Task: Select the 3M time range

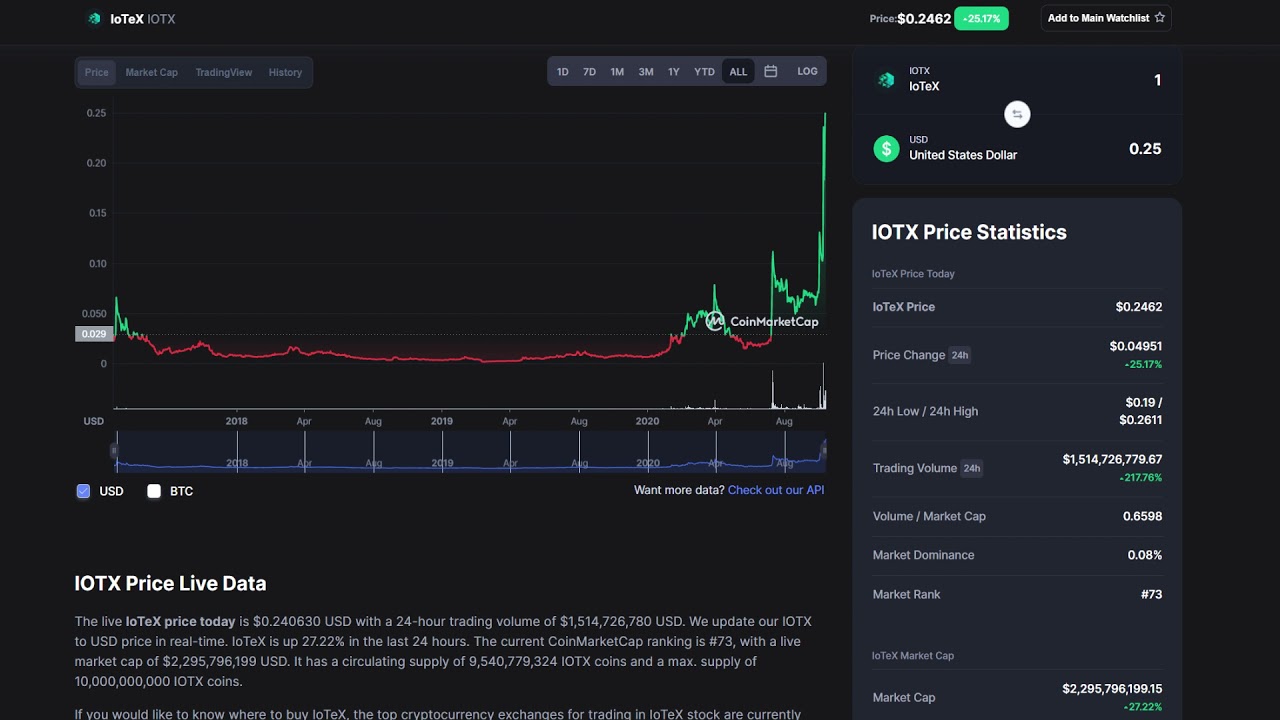Action: (646, 72)
